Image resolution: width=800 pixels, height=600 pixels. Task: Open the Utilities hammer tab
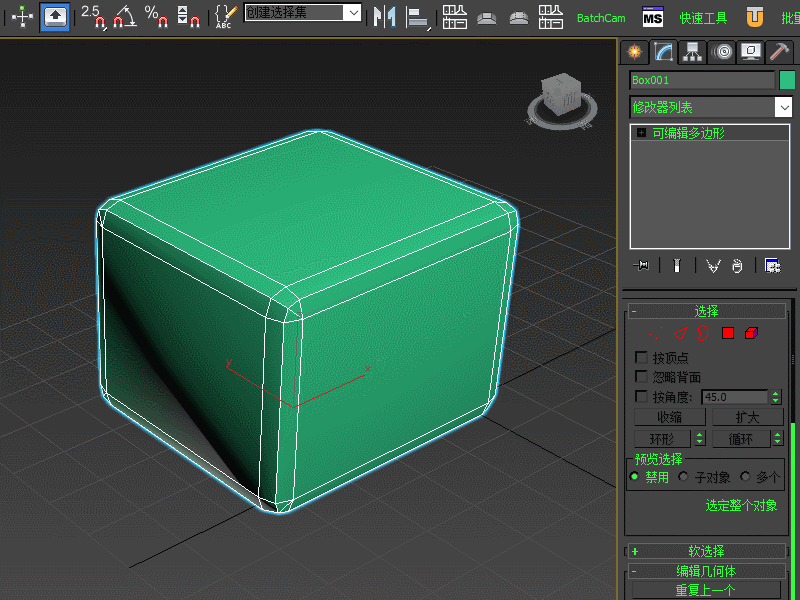(779, 52)
